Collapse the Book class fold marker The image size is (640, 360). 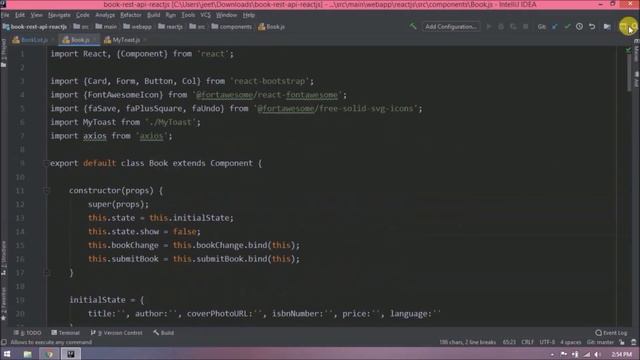46,163
